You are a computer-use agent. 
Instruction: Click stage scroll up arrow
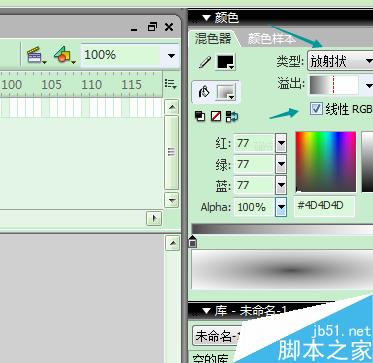coord(172,243)
